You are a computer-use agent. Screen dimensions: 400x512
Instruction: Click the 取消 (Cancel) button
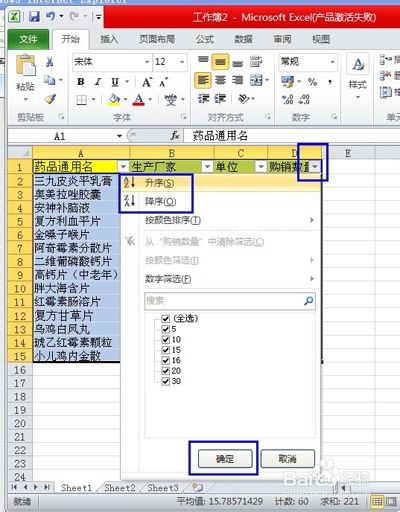[x=287, y=459]
